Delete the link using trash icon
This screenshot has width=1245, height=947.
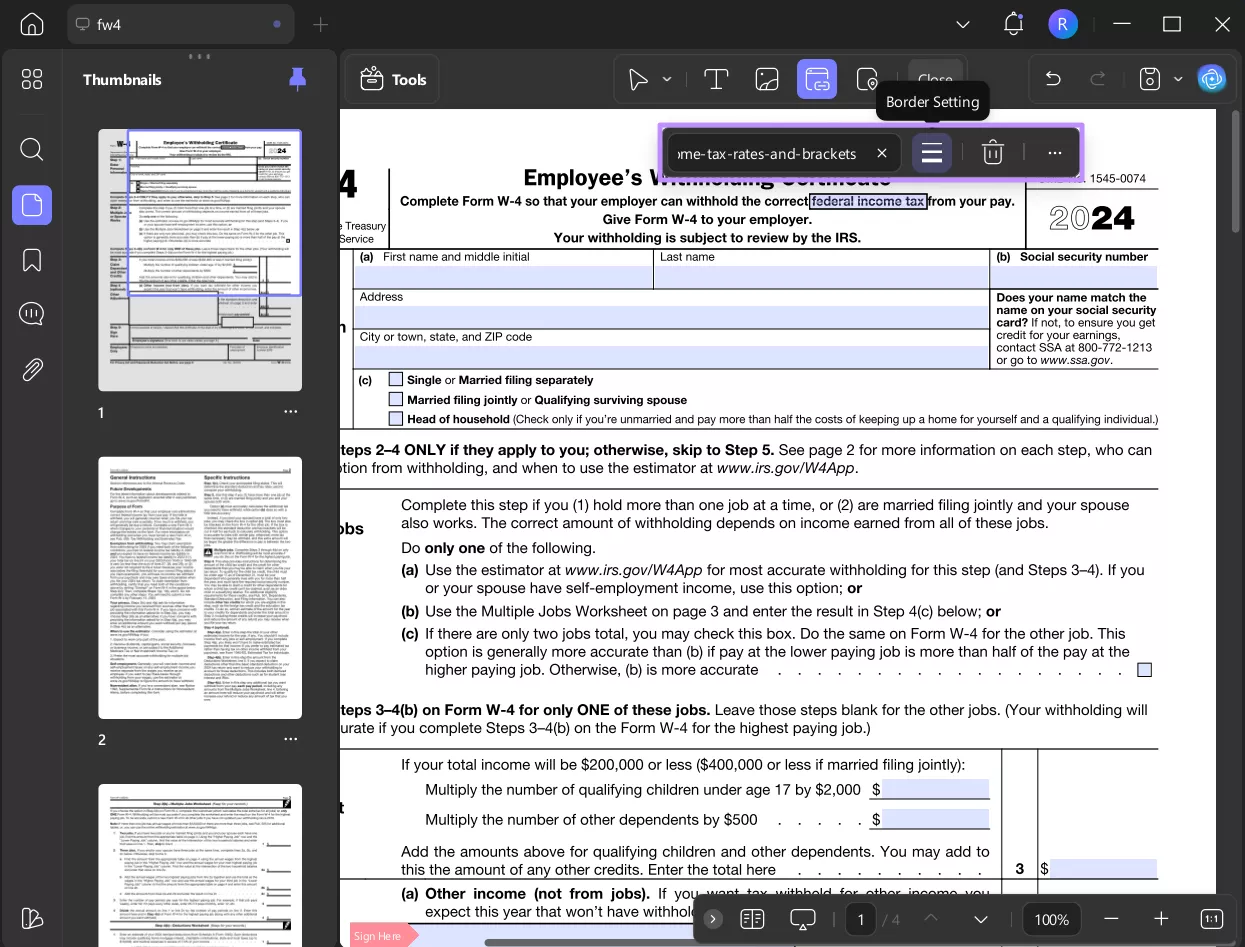992,153
